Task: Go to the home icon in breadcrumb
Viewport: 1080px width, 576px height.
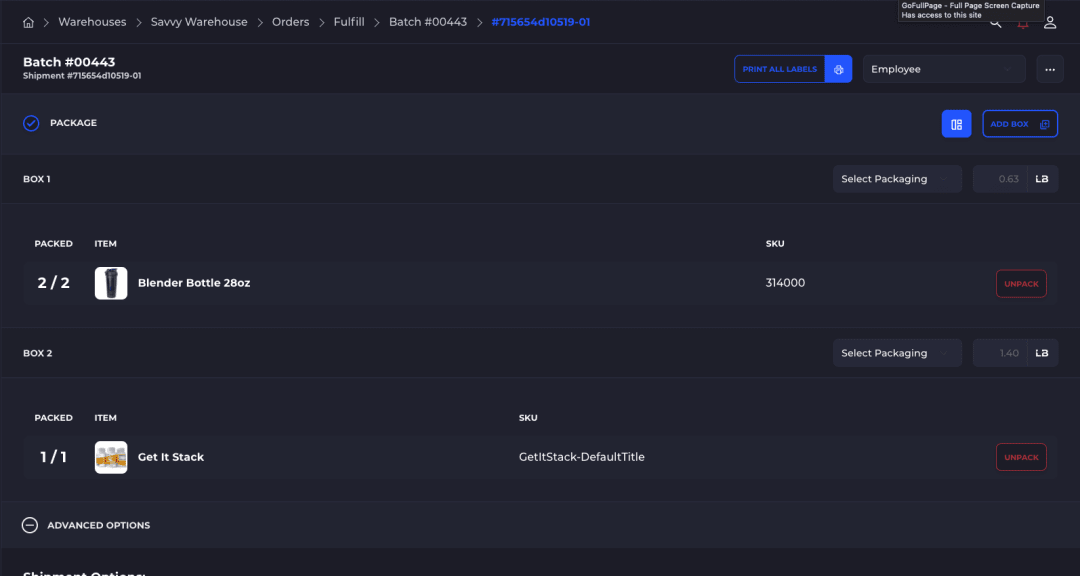Action: (x=28, y=23)
